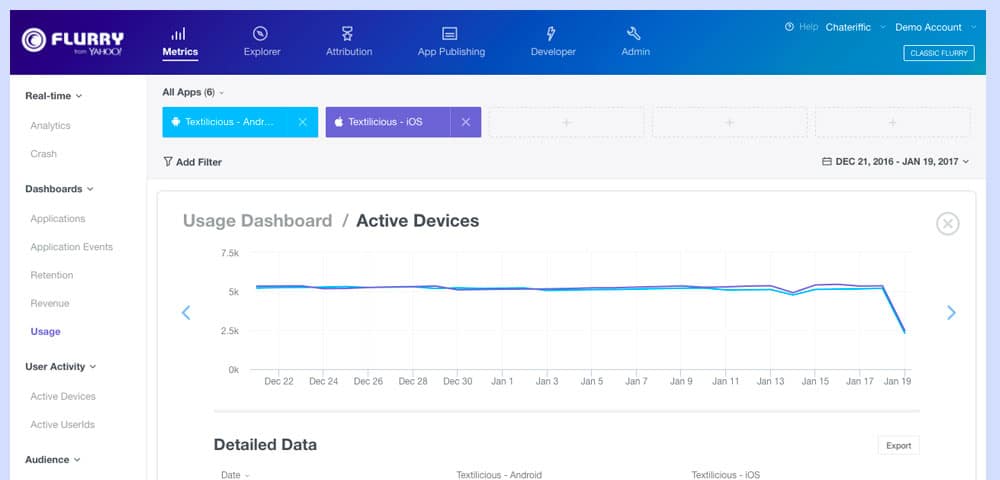Click the Jan 19 drop on the chart line

(x=904, y=331)
